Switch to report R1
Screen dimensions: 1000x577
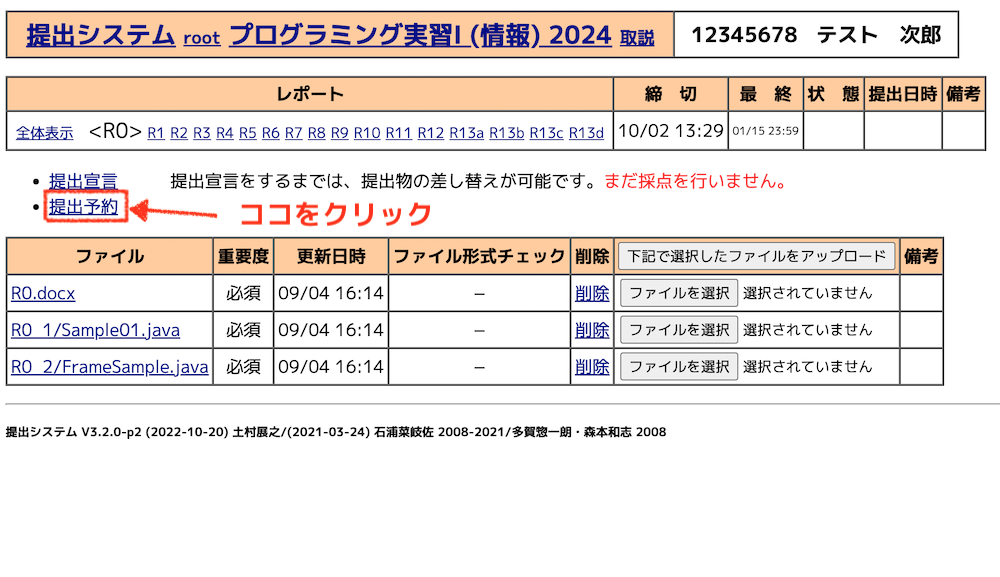pyautogui.click(x=156, y=133)
